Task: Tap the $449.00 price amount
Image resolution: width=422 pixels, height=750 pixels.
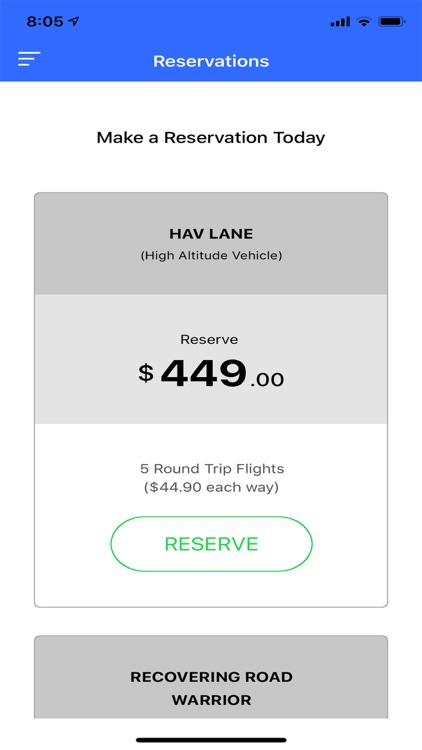Action: (x=211, y=374)
